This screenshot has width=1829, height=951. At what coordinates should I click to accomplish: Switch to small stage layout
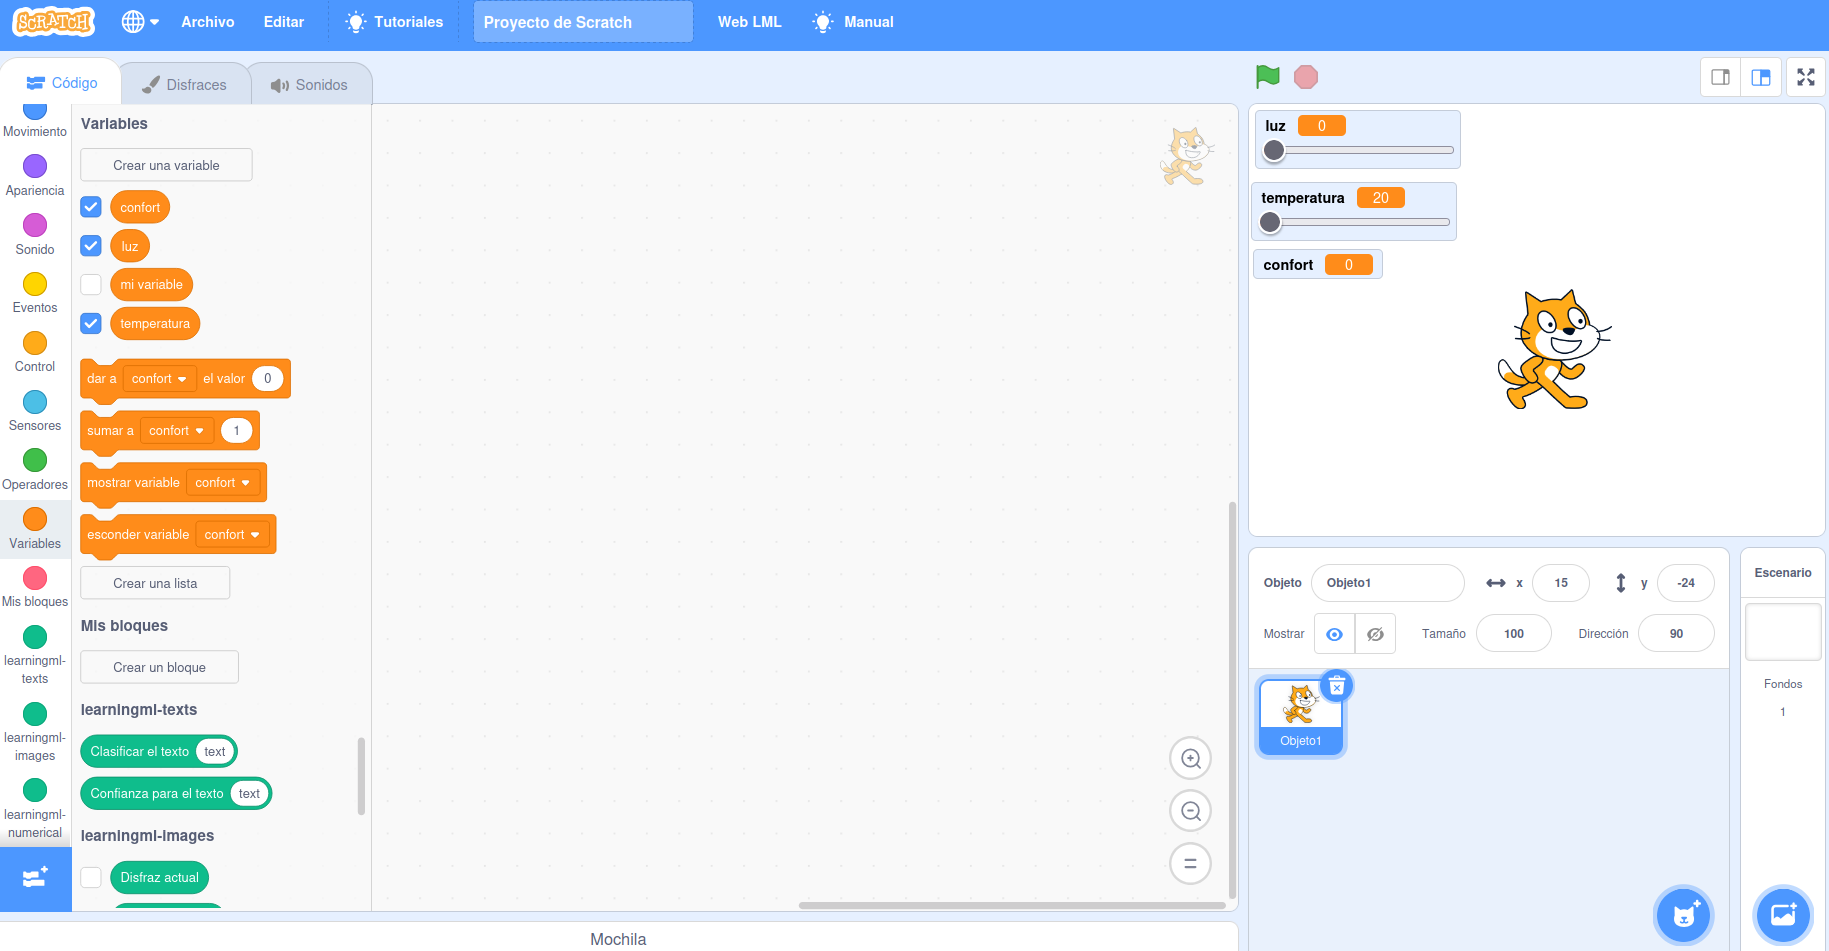[1720, 77]
